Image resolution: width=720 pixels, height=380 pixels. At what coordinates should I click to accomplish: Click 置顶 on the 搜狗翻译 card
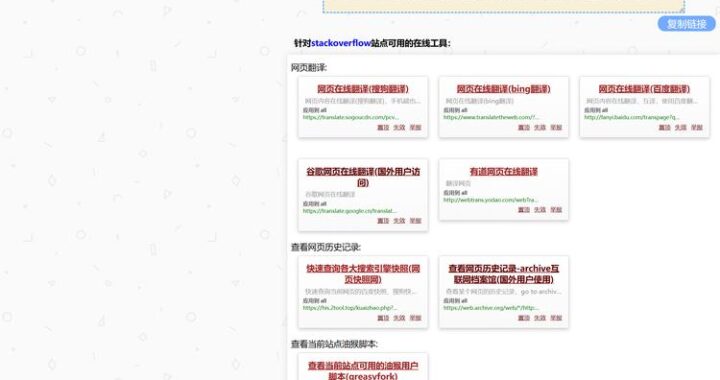[x=383, y=128]
